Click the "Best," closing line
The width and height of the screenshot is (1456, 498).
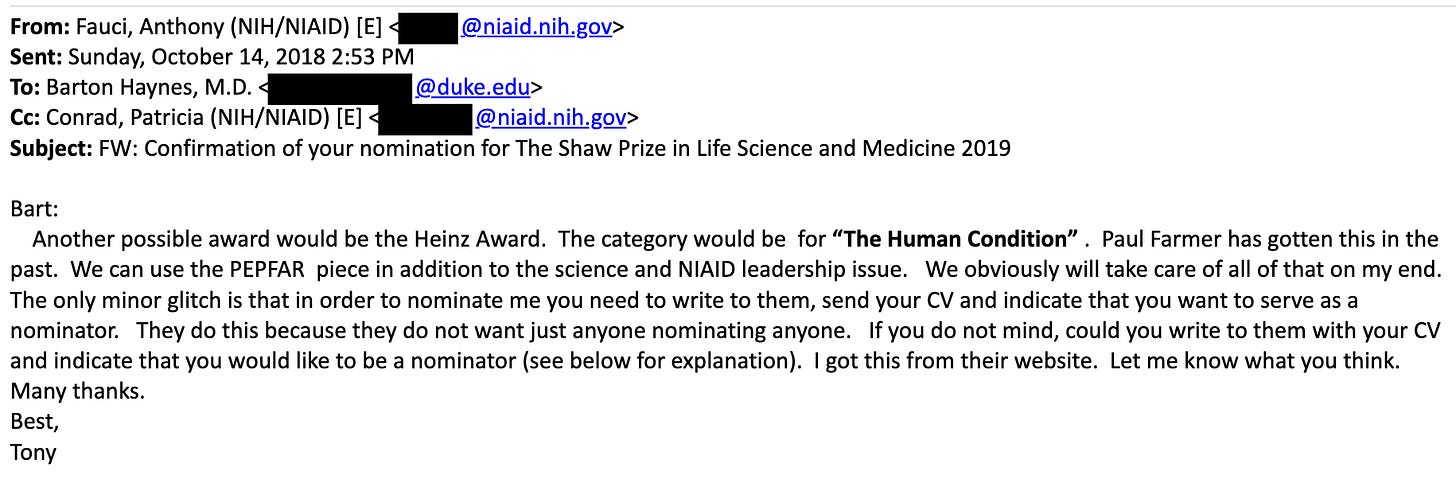[32, 422]
